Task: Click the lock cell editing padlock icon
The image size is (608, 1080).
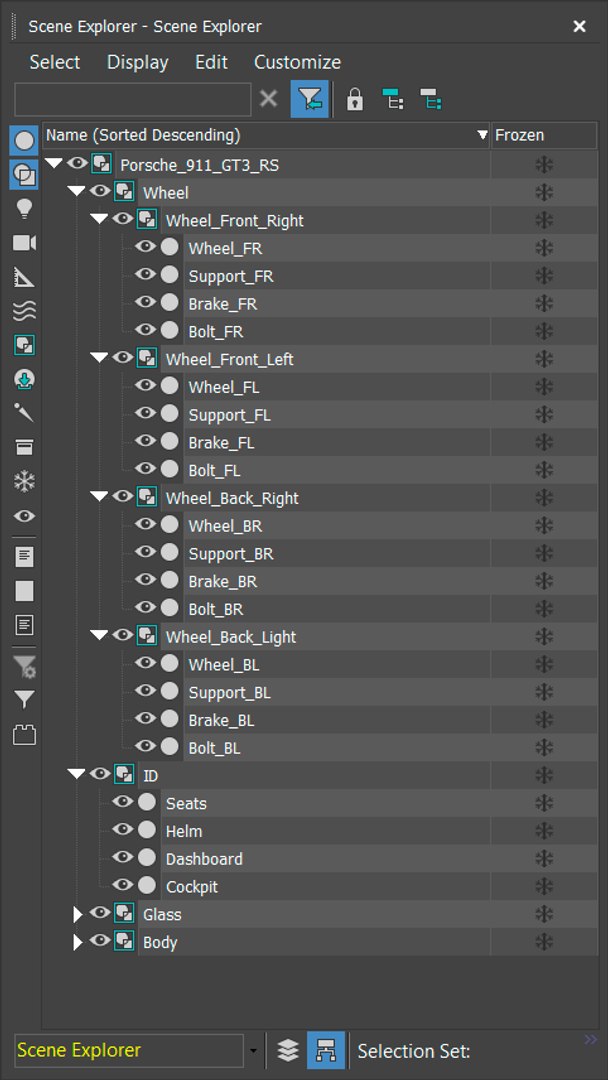Action: 355,100
